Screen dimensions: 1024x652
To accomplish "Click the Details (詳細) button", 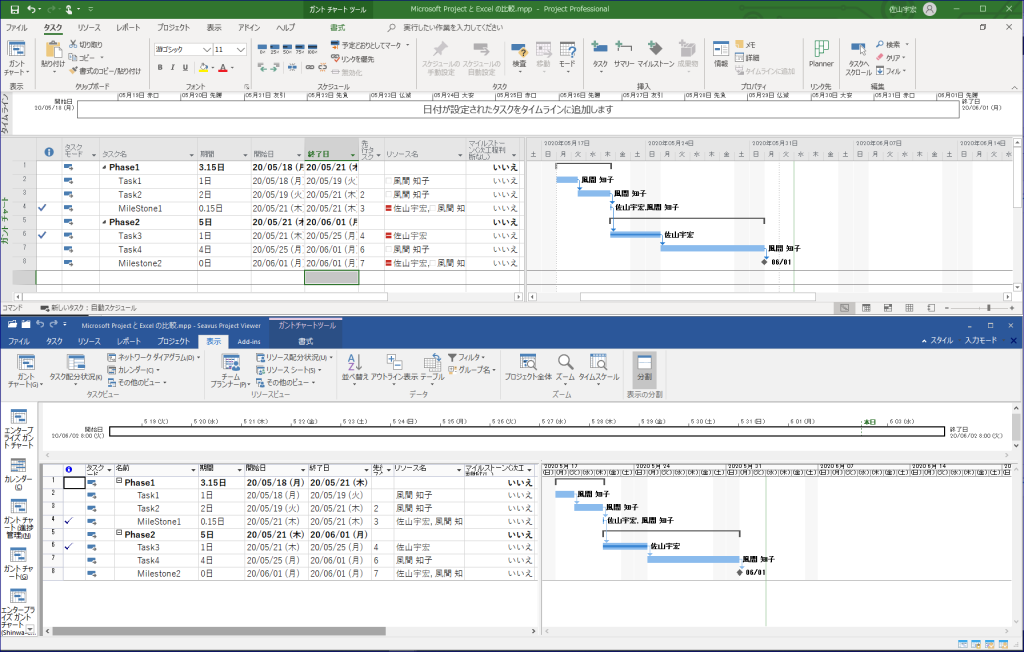I will pyautogui.click(x=747, y=57).
